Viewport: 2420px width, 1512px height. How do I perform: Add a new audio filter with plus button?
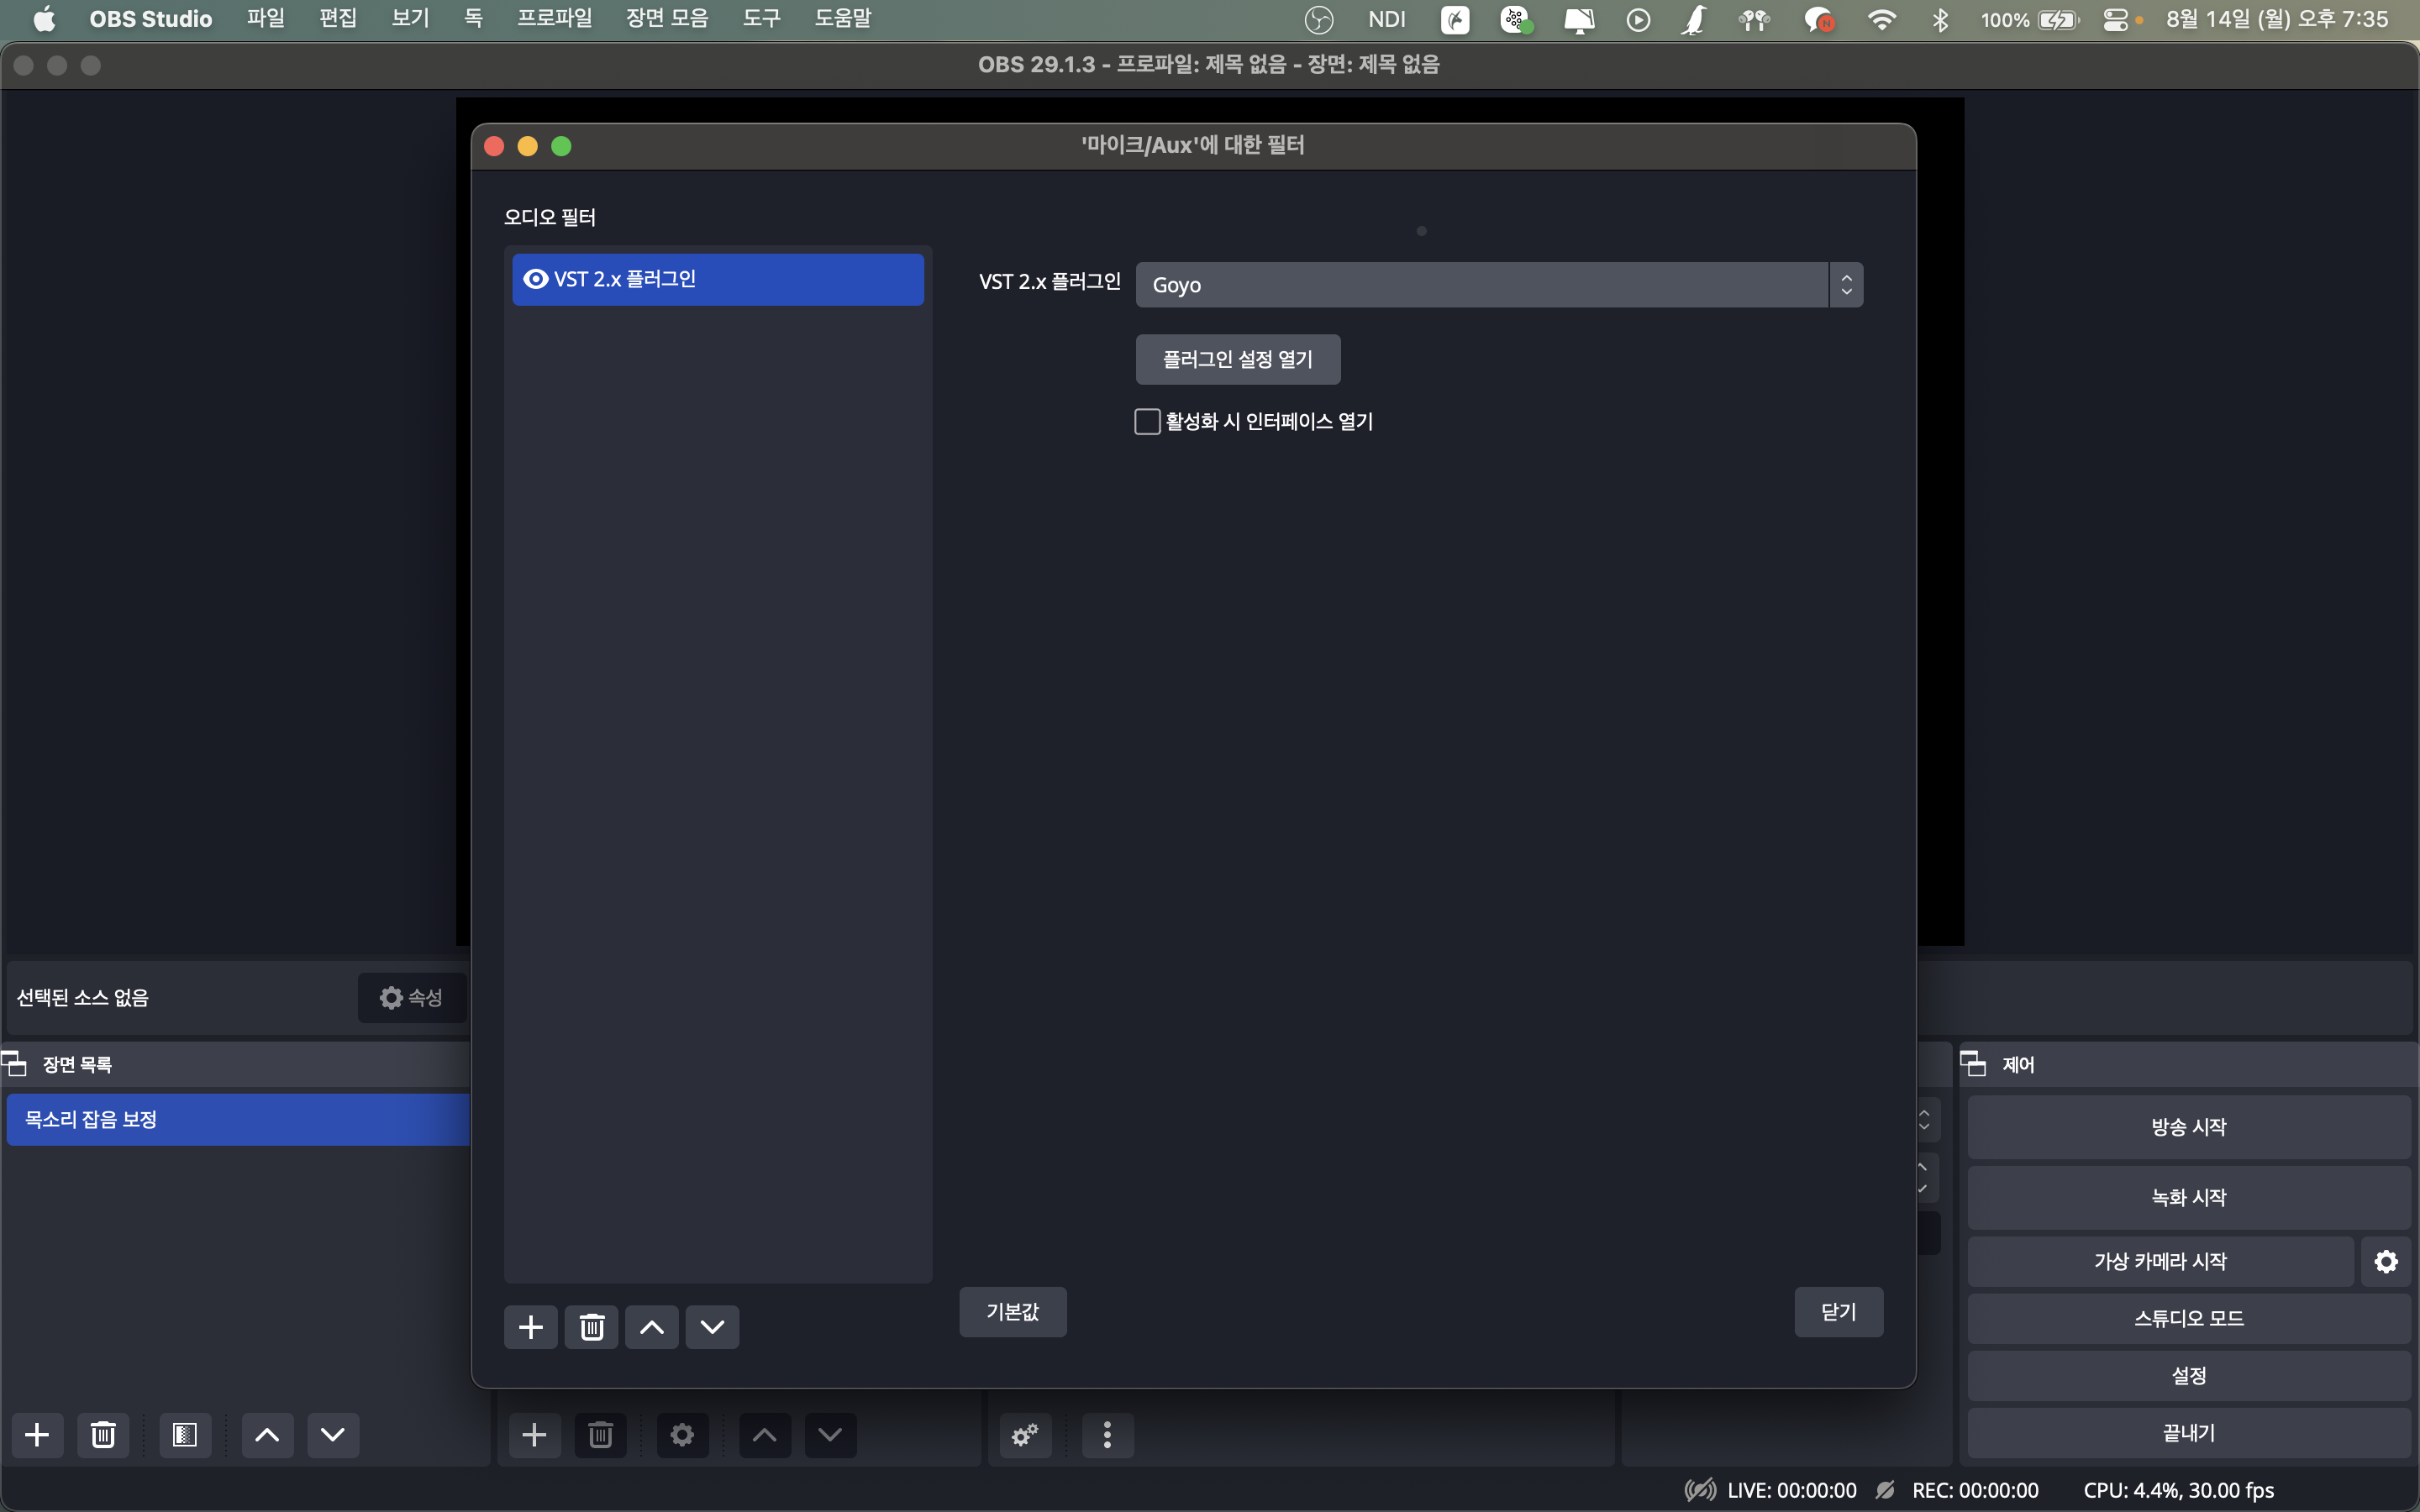(530, 1327)
